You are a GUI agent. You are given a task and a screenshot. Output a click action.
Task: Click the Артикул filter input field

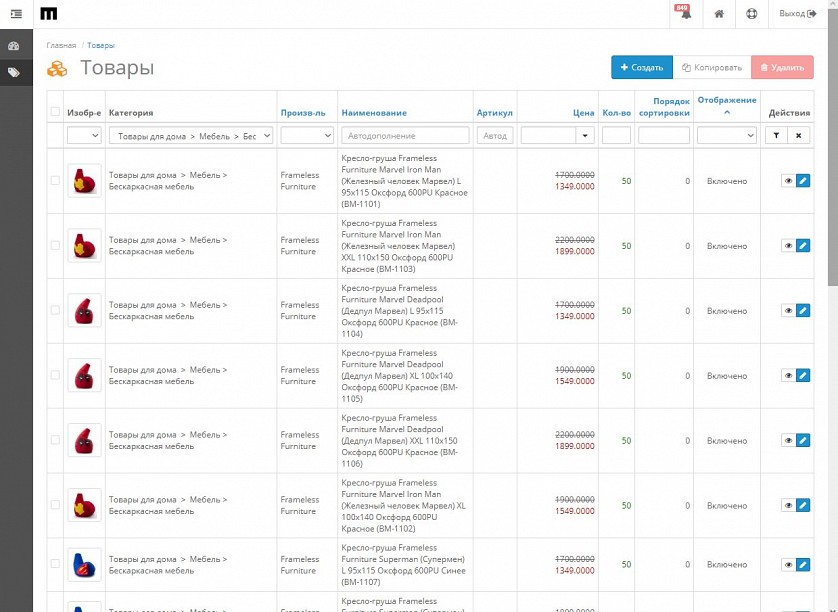495,136
